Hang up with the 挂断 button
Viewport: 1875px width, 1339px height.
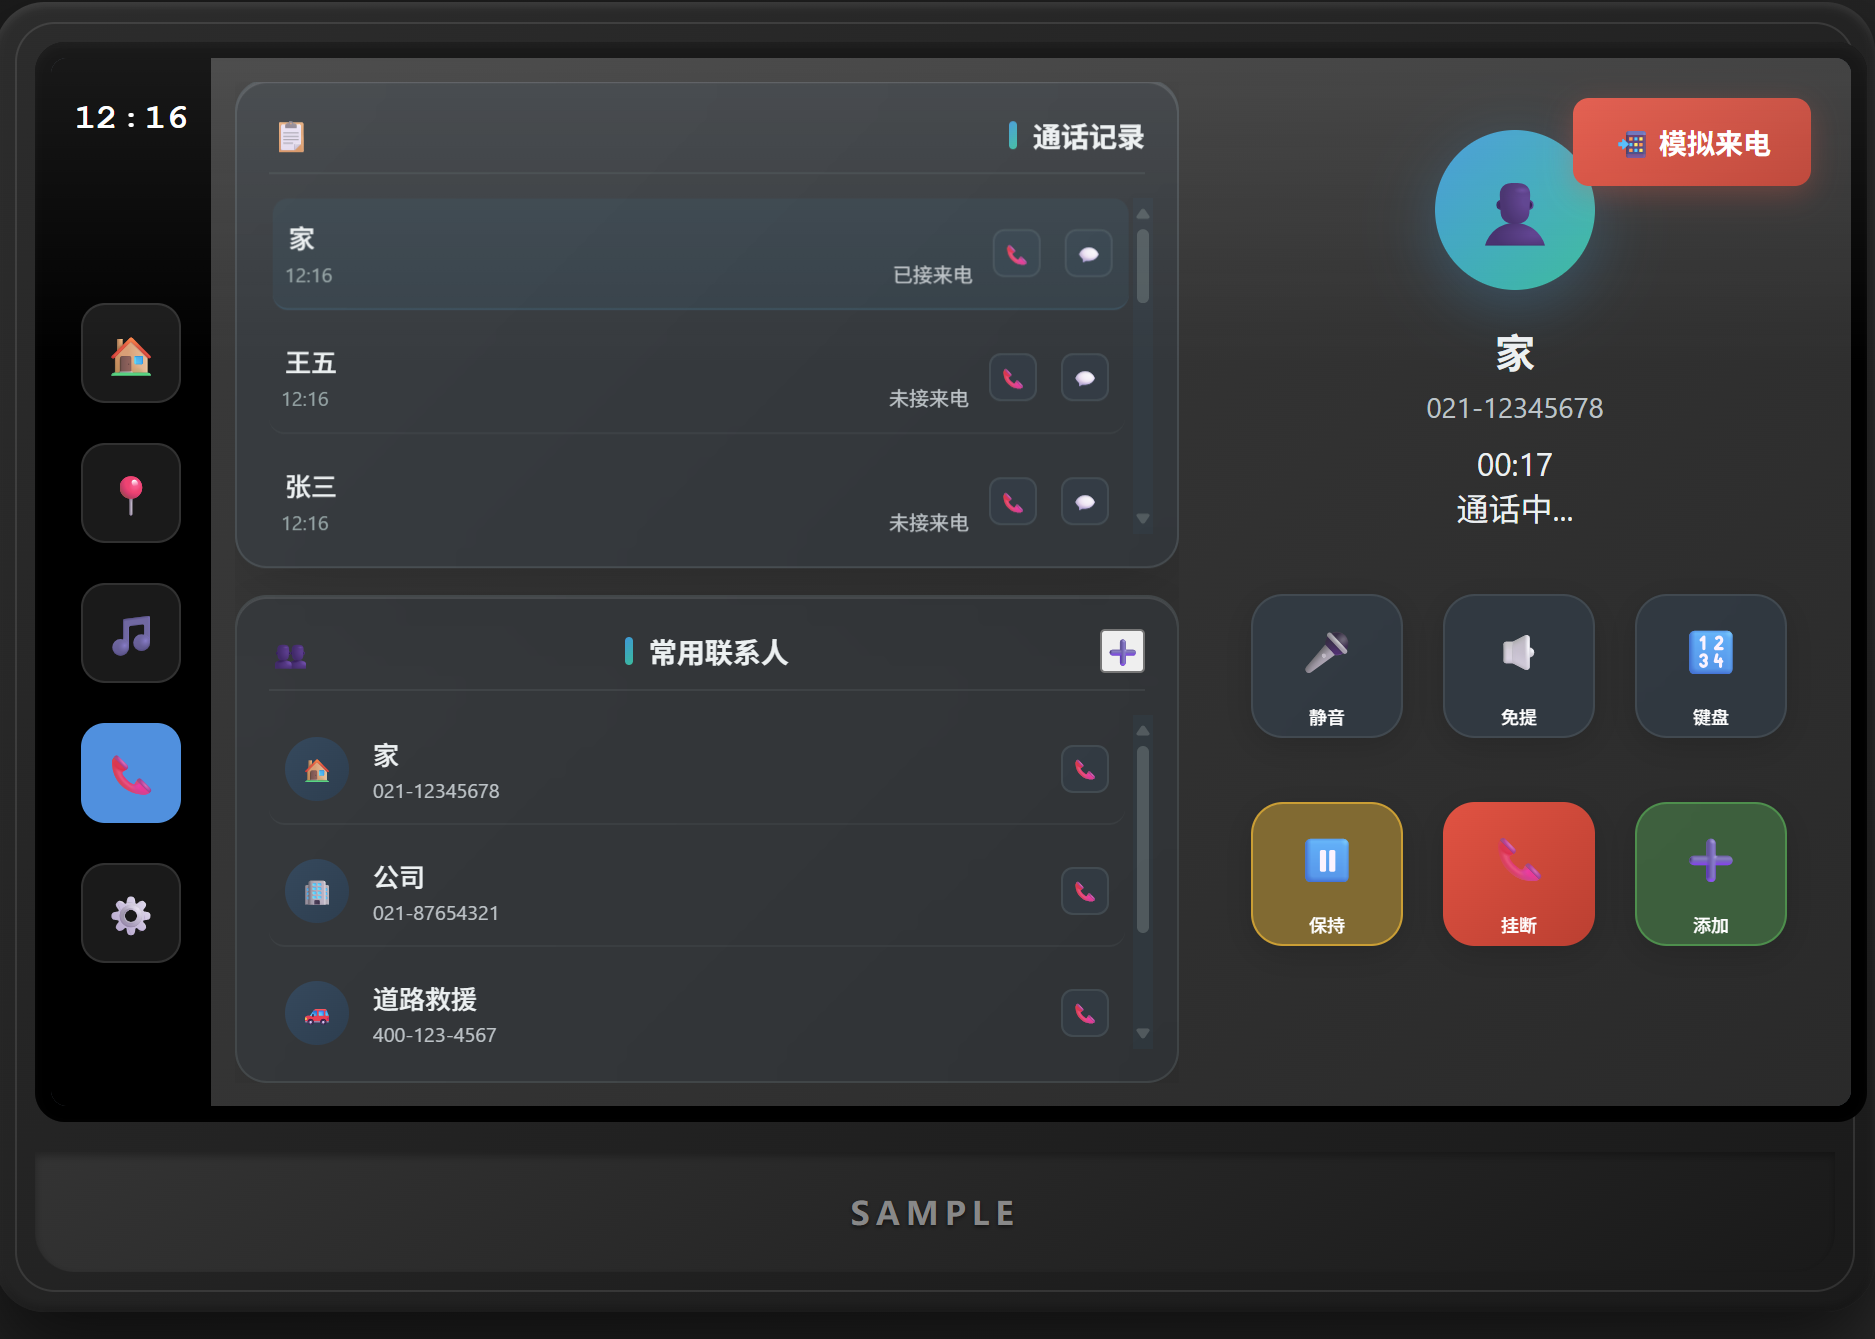click(1519, 874)
